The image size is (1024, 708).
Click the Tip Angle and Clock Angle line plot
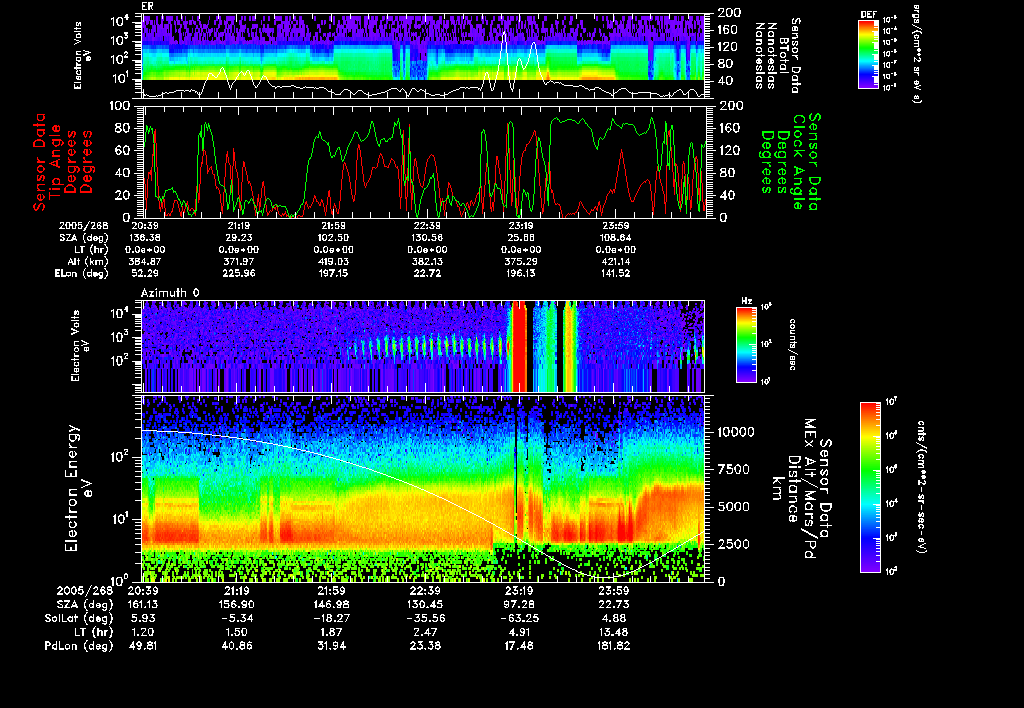(x=425, y=161)
